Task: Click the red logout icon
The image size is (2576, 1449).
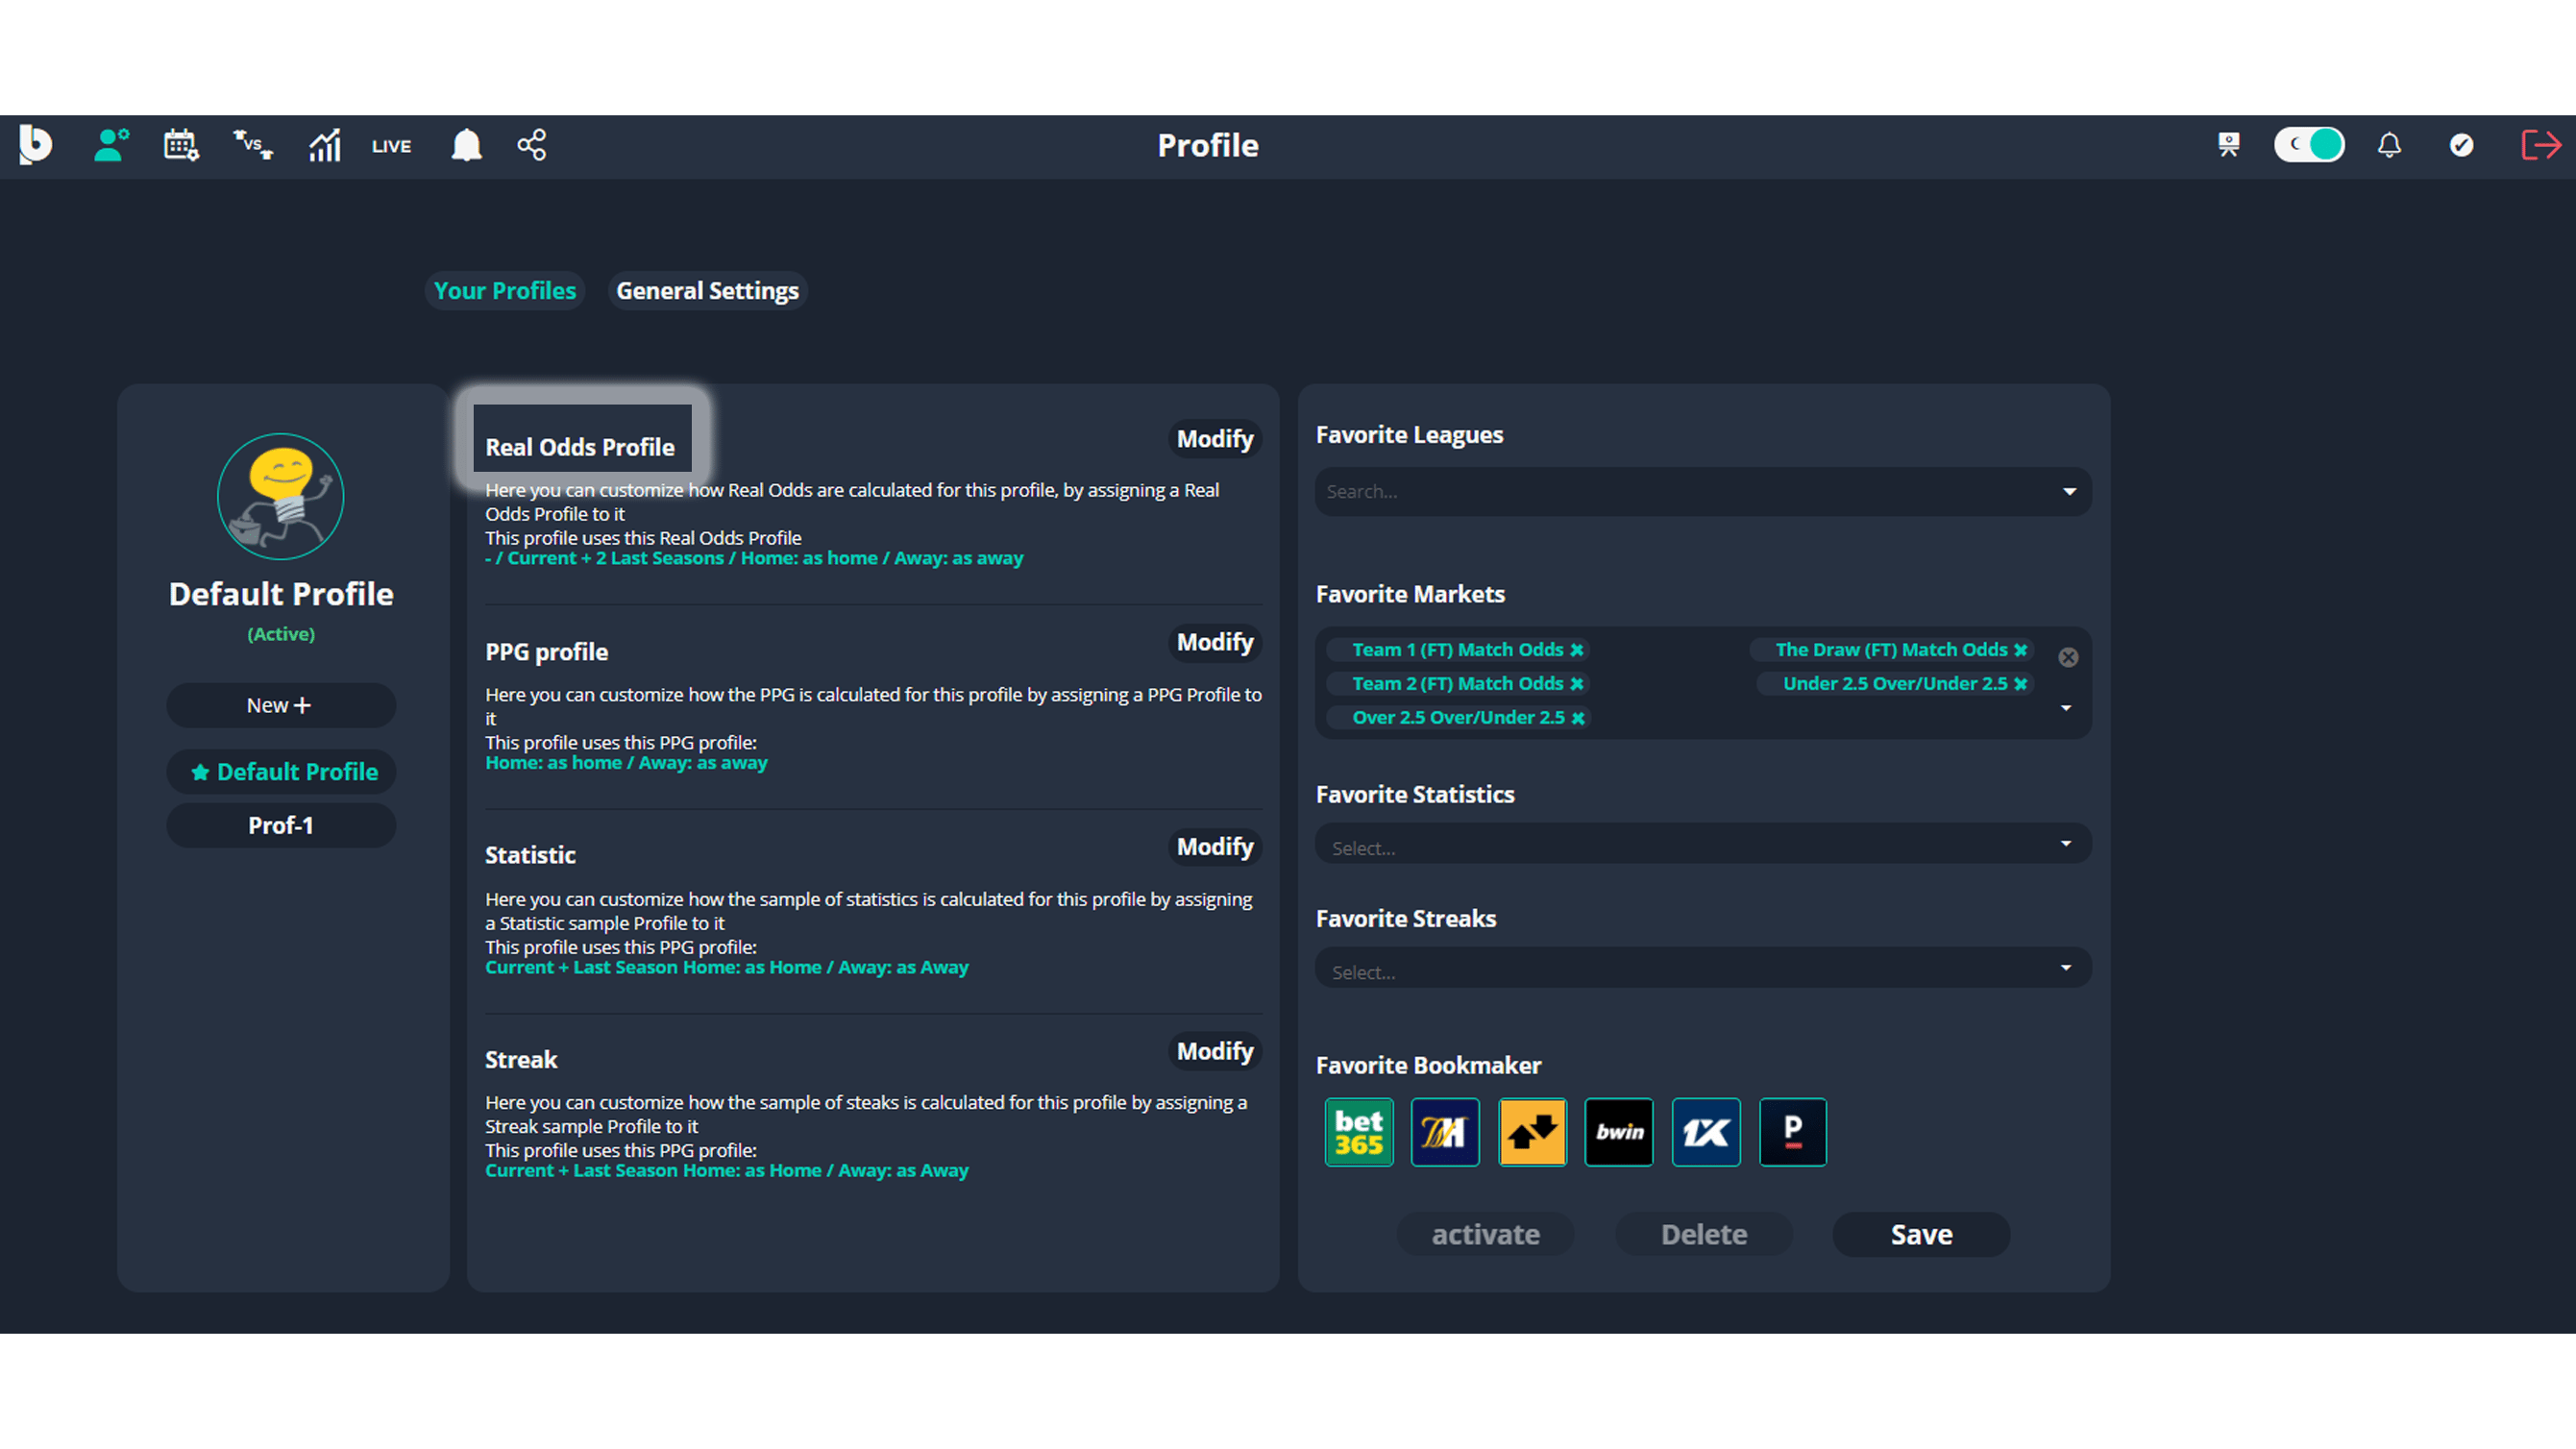Action: click(x=2541, y=145)
